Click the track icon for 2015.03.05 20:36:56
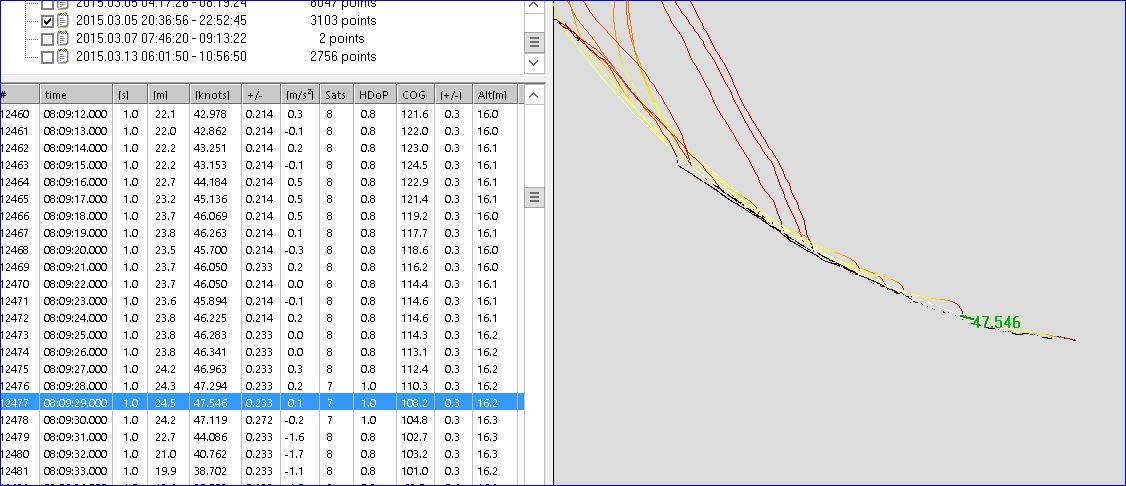Image resolution: width=1126 pixels, height=486 pixels. pyautogui.click(x=63, y=20)
